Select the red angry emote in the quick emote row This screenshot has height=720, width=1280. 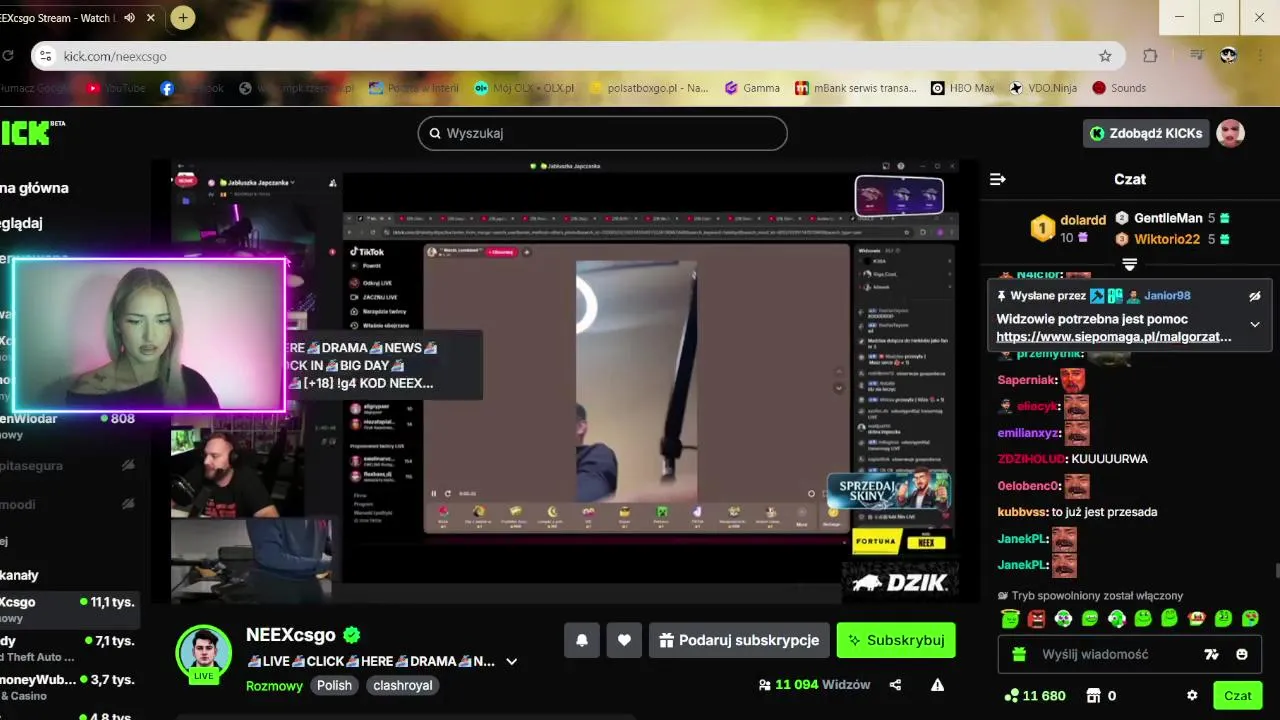pyautogui.click(x=1037, y=619)
